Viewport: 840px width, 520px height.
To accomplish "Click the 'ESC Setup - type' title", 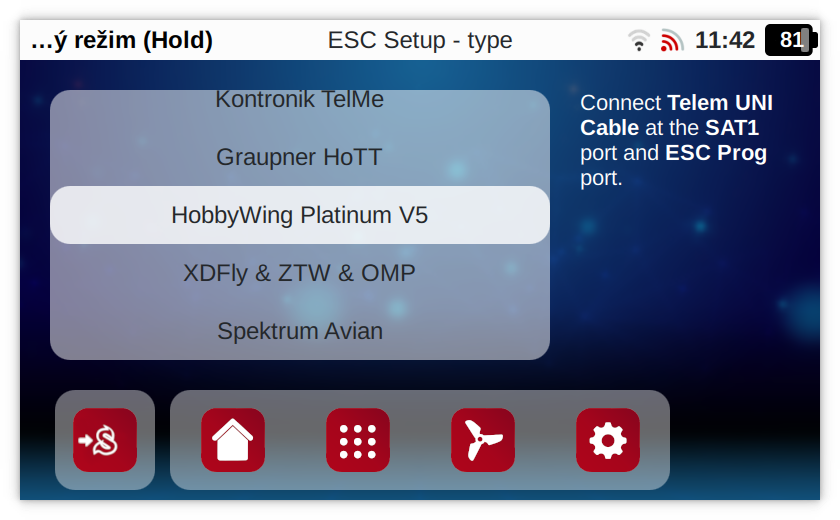I will pos(420,41).
